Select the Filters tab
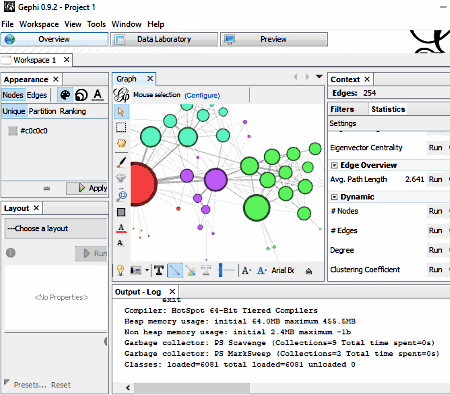This screenshot has width=450, height=395. click(x=342, y=109)
